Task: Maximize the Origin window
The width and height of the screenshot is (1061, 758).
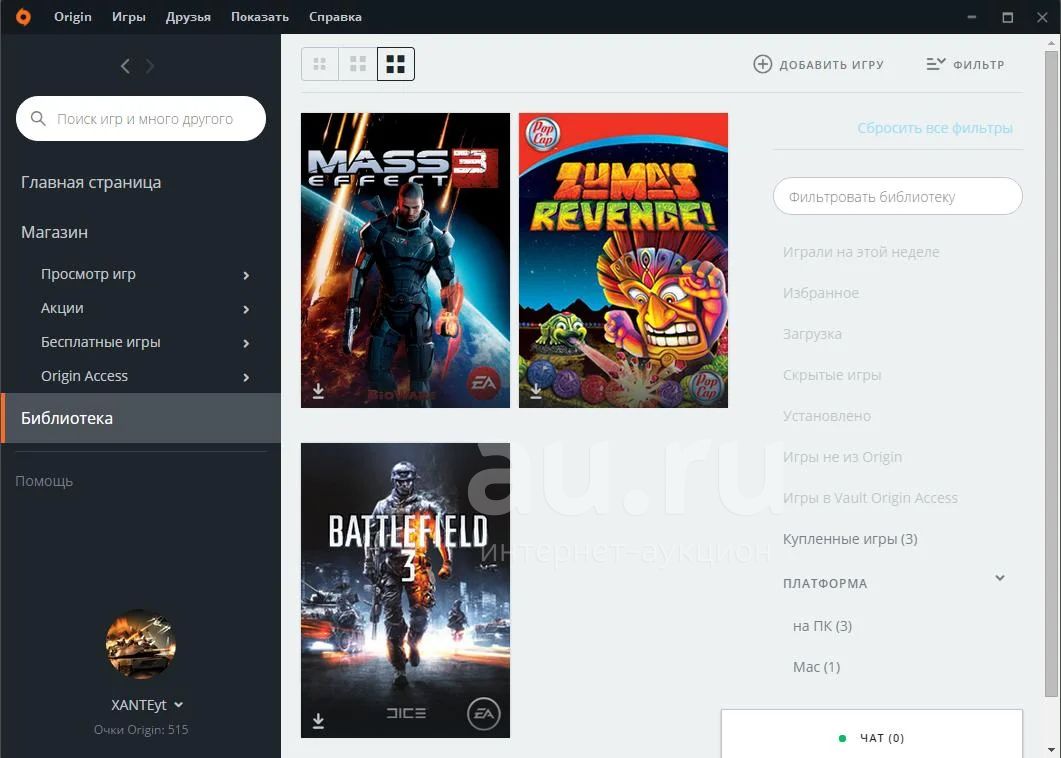Action: pyautogui.click(x=1008, y=17)
